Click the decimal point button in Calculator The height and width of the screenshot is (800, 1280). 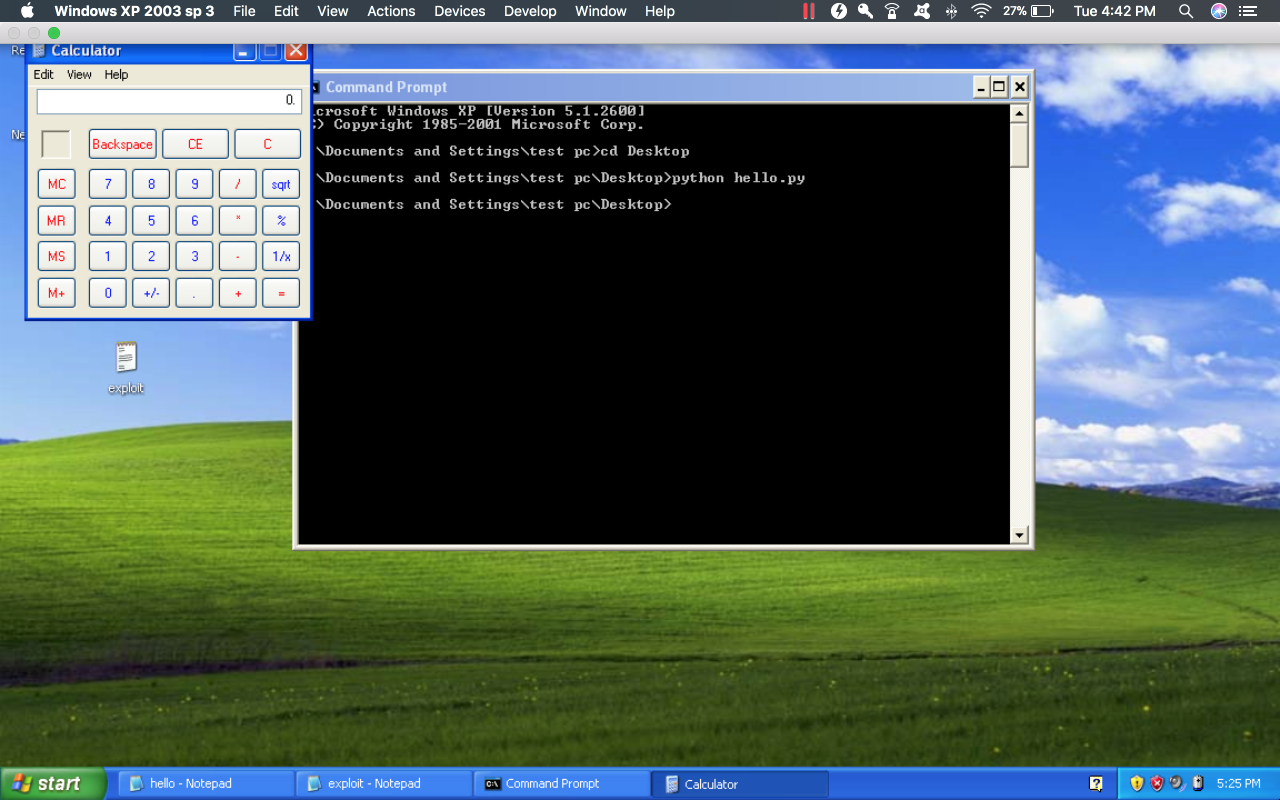(194, 293)
